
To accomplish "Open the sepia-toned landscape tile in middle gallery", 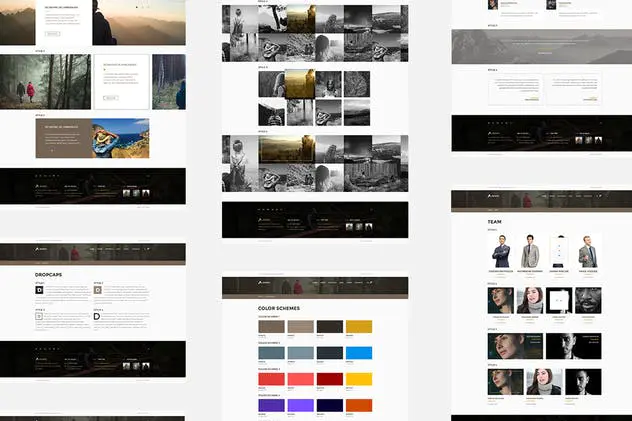I will 300,84.
